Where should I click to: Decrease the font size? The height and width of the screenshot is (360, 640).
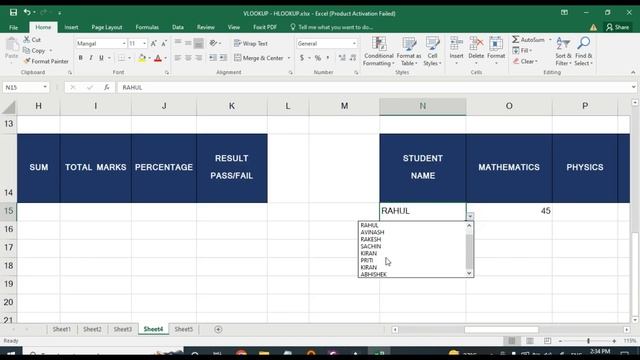[164, 43]
